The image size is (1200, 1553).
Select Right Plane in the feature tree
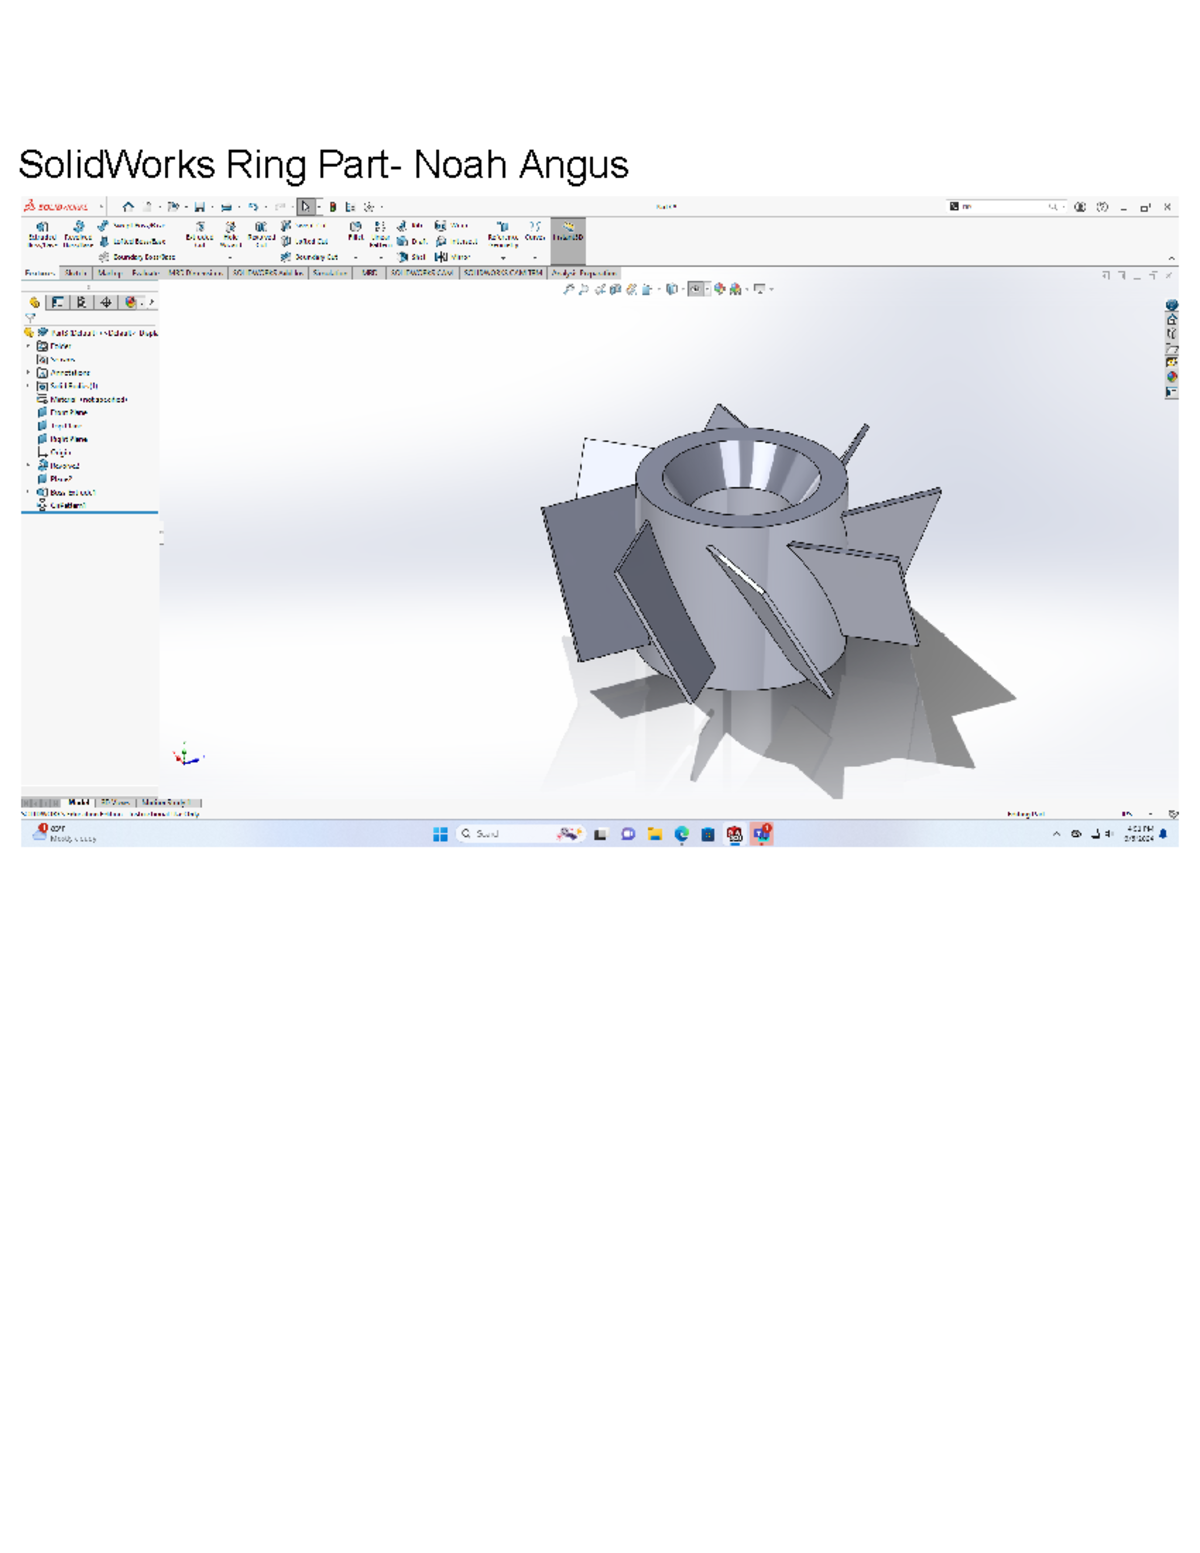(x=62, y=439)
